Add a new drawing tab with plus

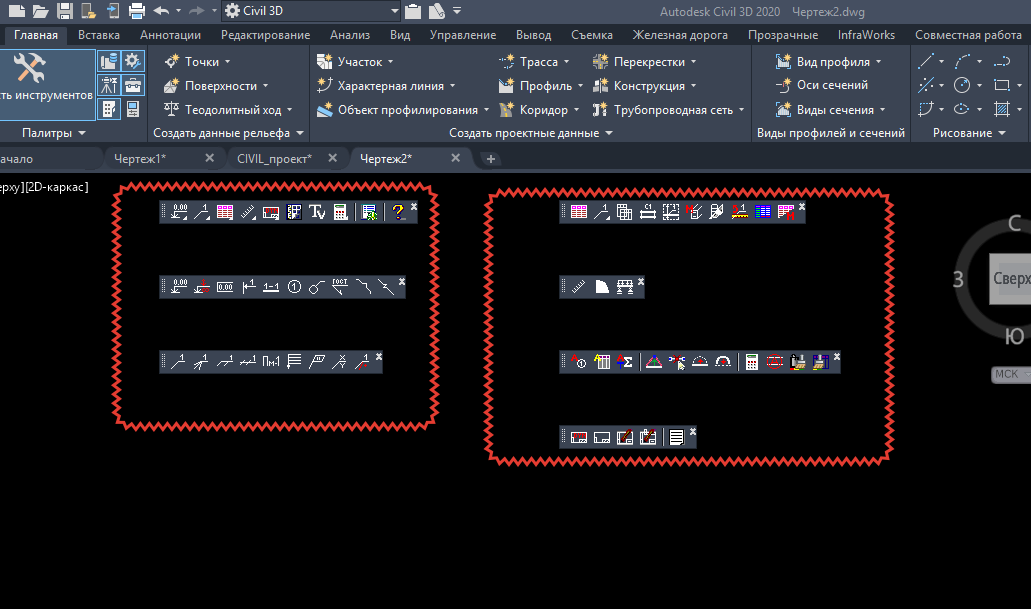click(491, 158)
